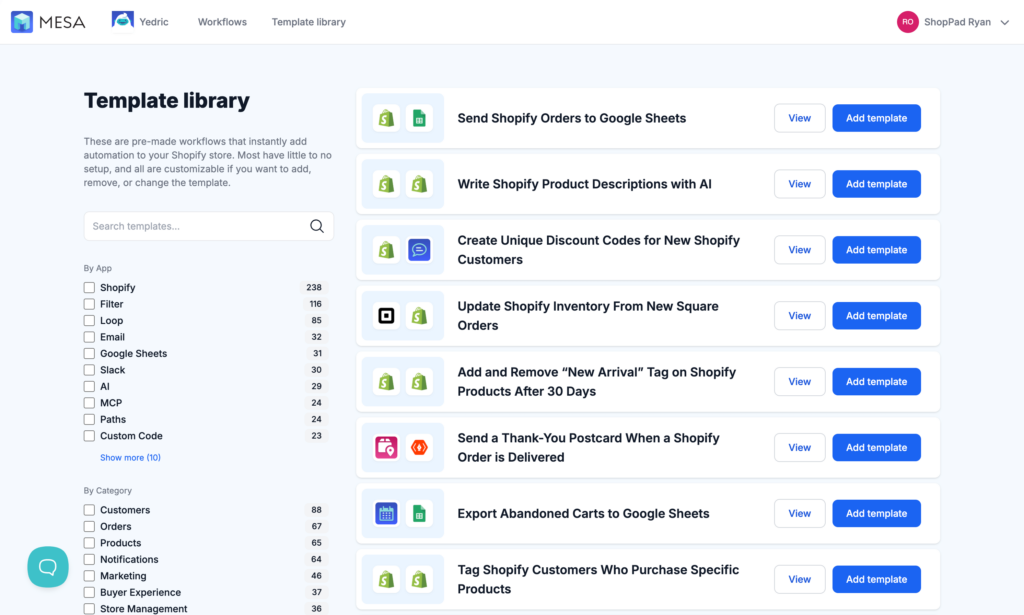Check the Google Sheets filter
The height and width of the screenshot is (615, 1024).
89,353
